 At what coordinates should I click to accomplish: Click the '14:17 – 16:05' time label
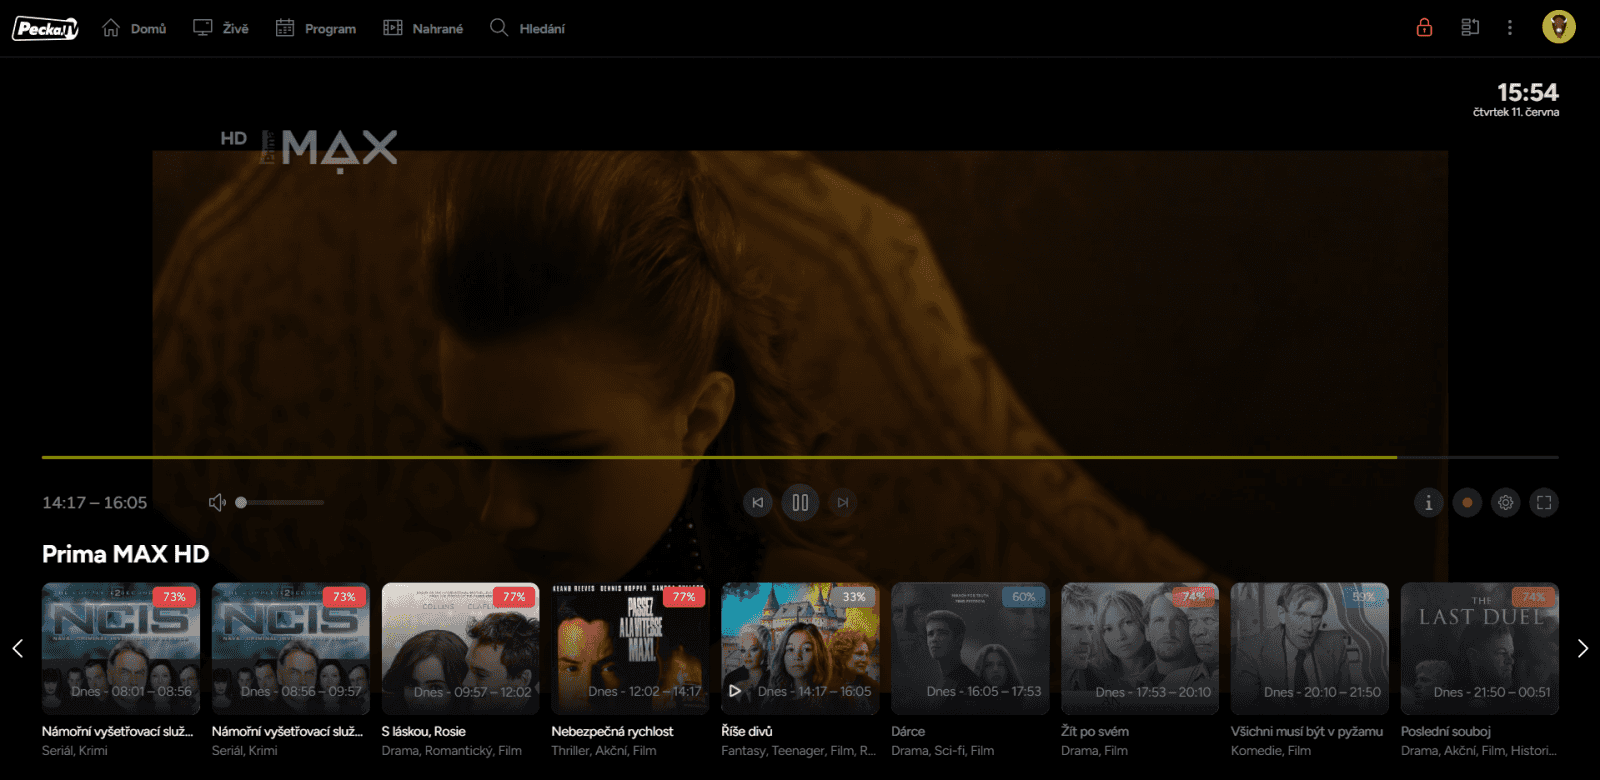(x=94, y=502)
